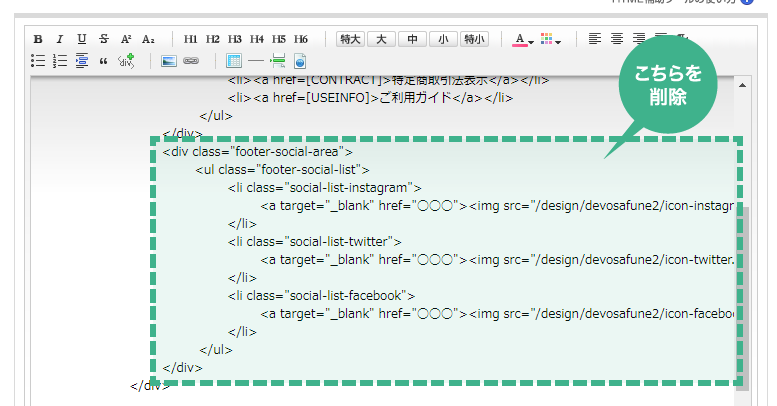Toggle italic formatting
Viewport: 777px width, 406px height.
[59, 39]
